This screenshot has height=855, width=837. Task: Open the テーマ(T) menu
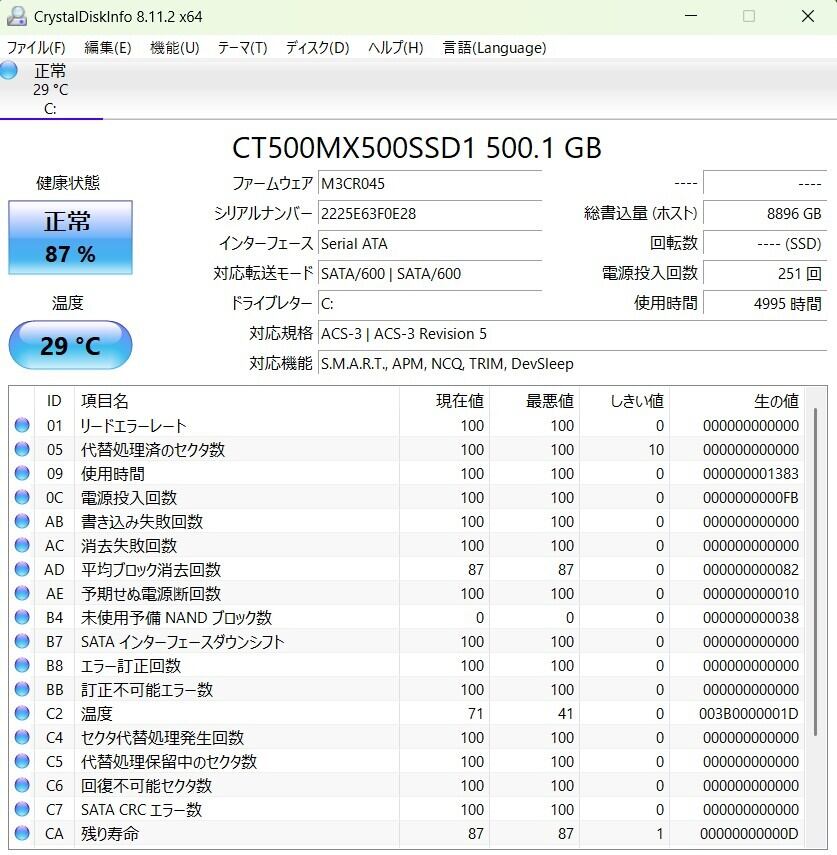coord(242,48)
